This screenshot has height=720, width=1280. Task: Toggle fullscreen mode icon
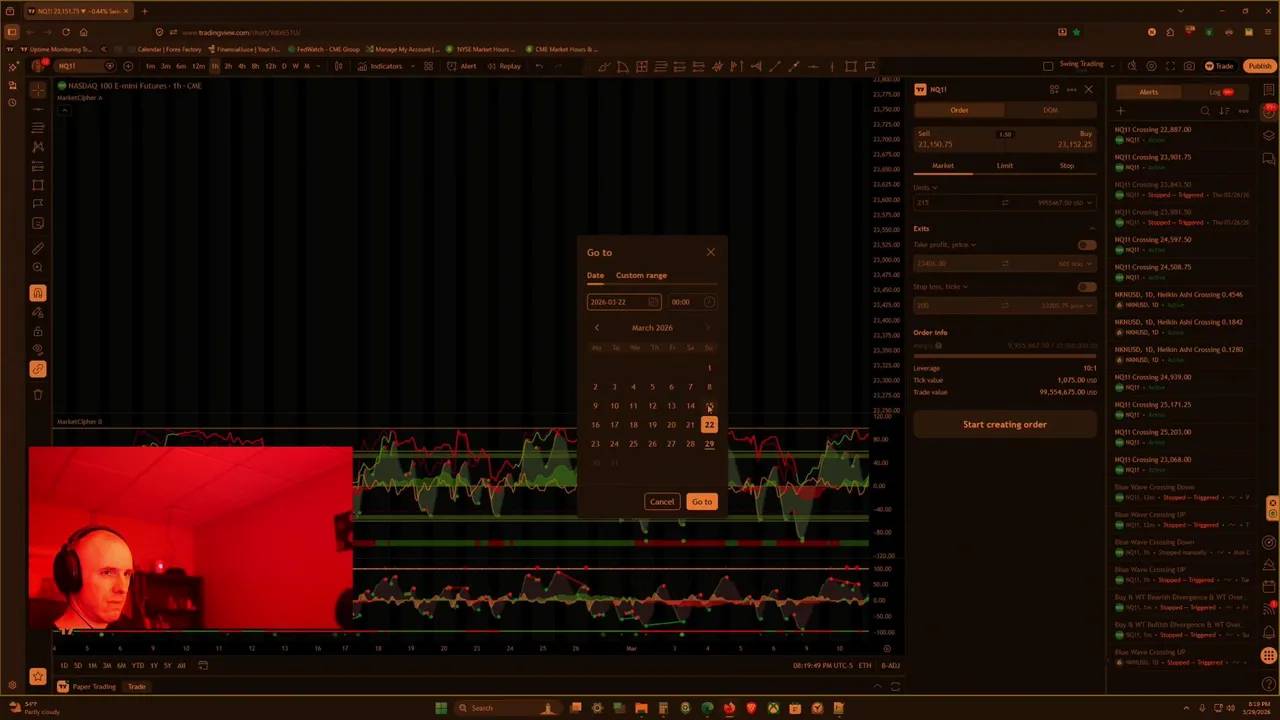tap(1170, 66)
